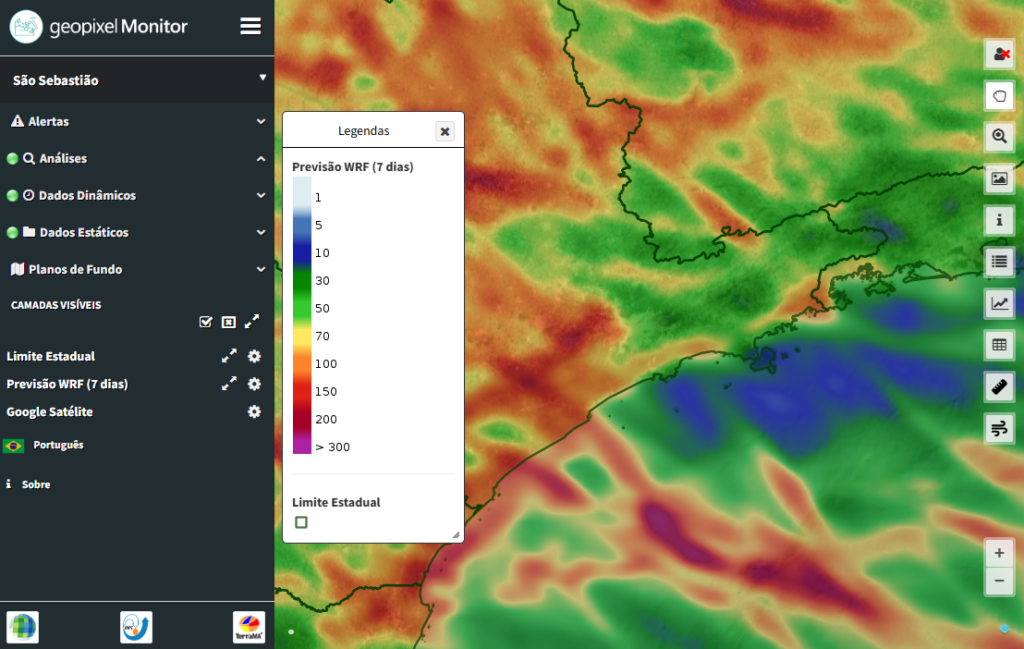Open the map information tool
This screenshot has height=649, width=1024.
pos(999,220)
